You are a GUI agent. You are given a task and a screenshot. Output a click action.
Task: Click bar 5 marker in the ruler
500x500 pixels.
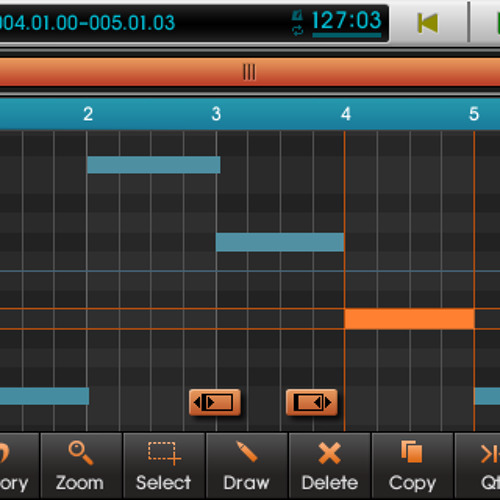474,114
